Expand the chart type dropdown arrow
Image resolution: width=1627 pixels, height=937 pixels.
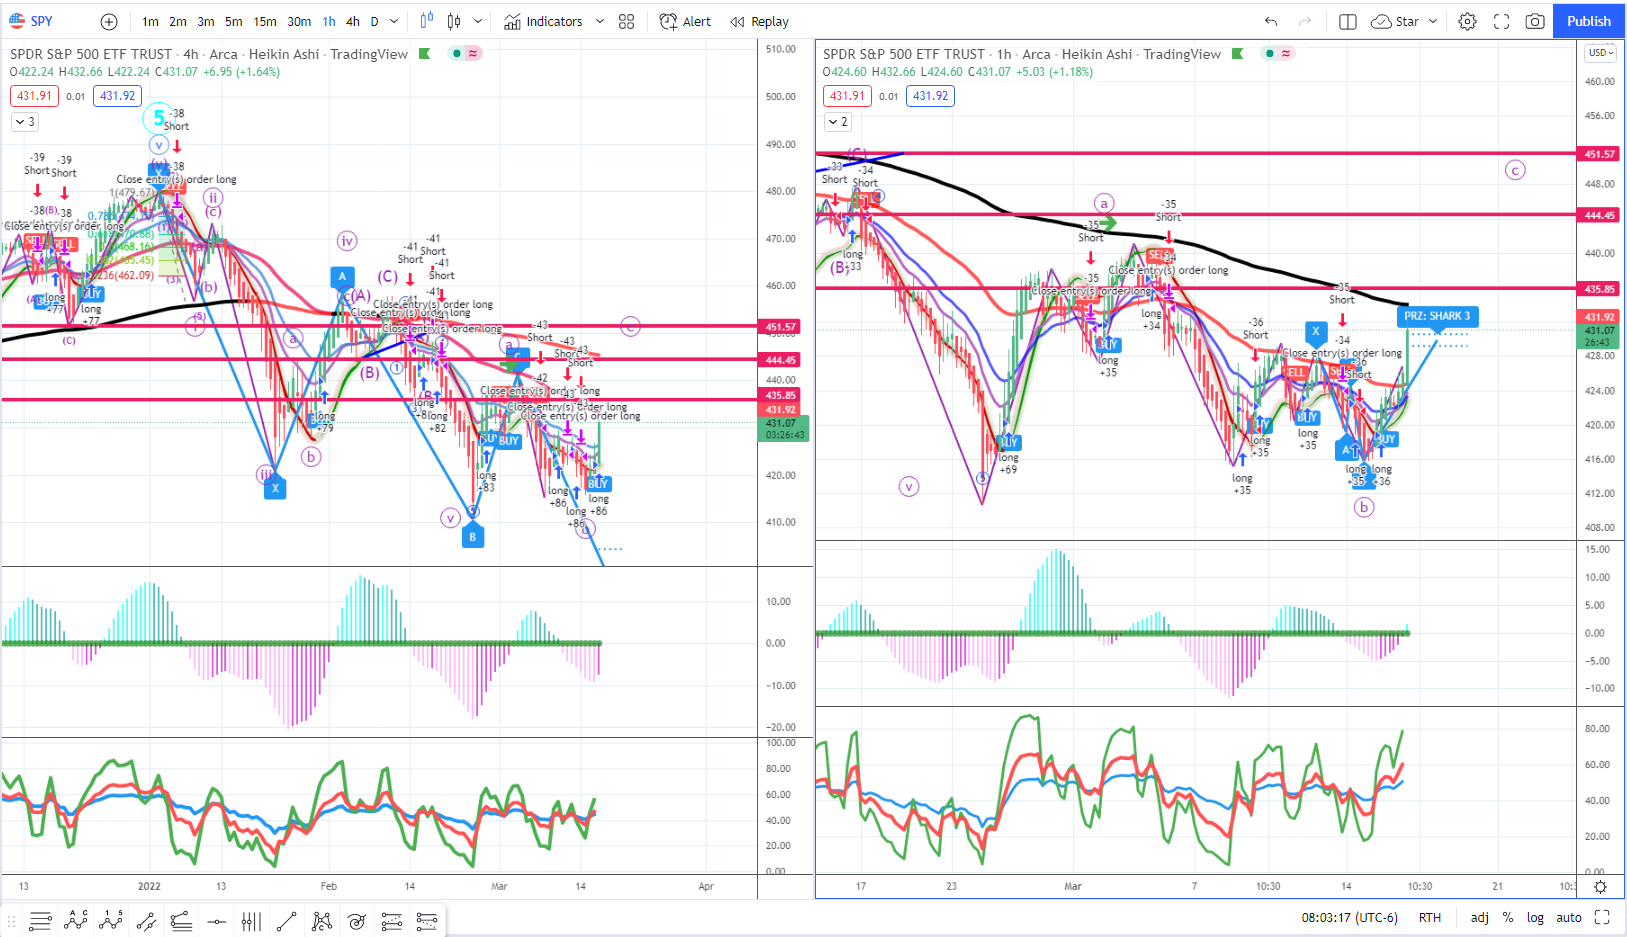coord(478,21)
